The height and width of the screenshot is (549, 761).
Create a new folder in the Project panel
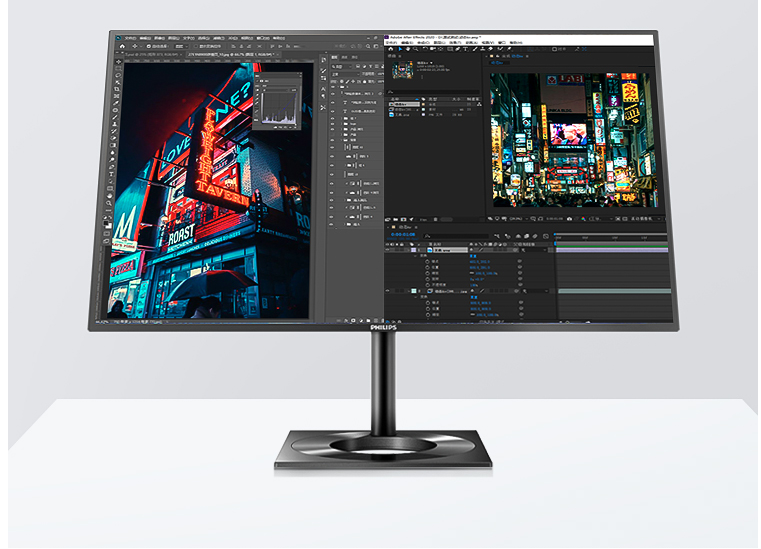395,219
